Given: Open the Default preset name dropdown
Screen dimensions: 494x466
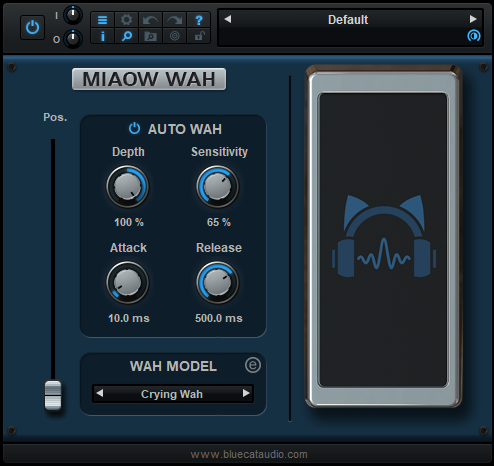Looking at the screenshot, I should point(348,20).
